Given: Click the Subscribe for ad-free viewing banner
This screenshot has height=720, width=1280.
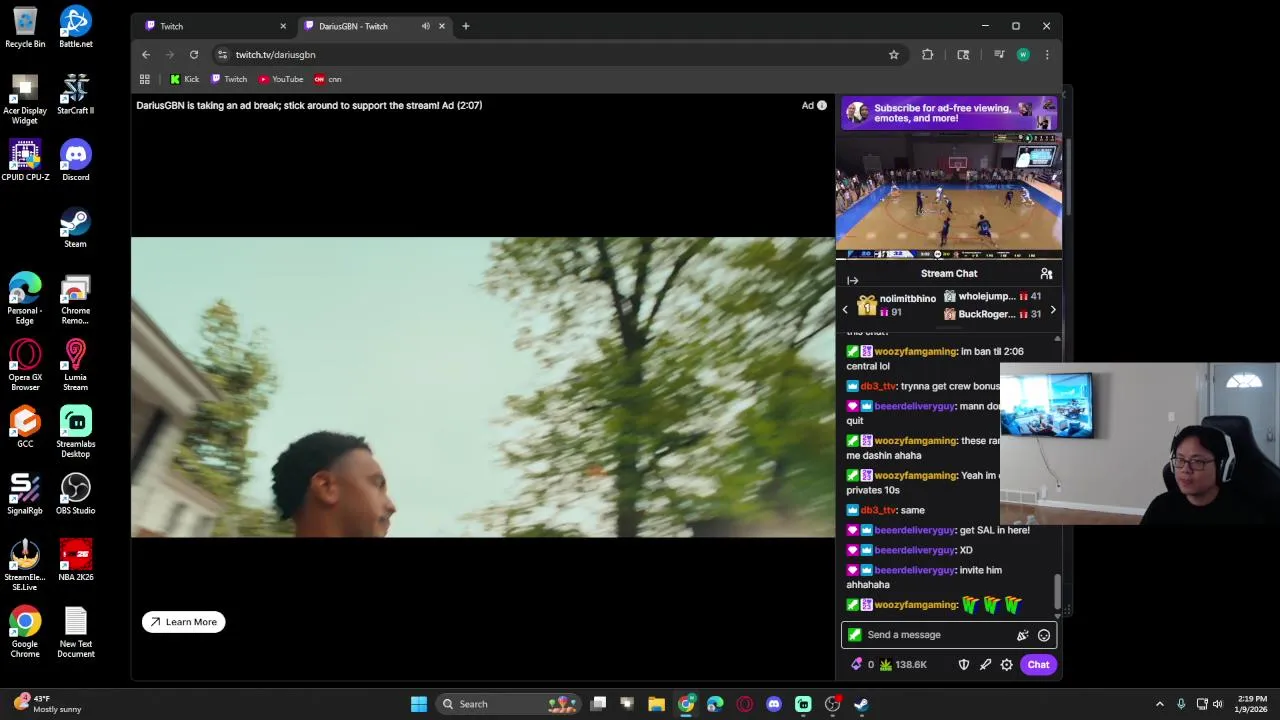Looking at the screenshot, I should click(x=949, y=113).
